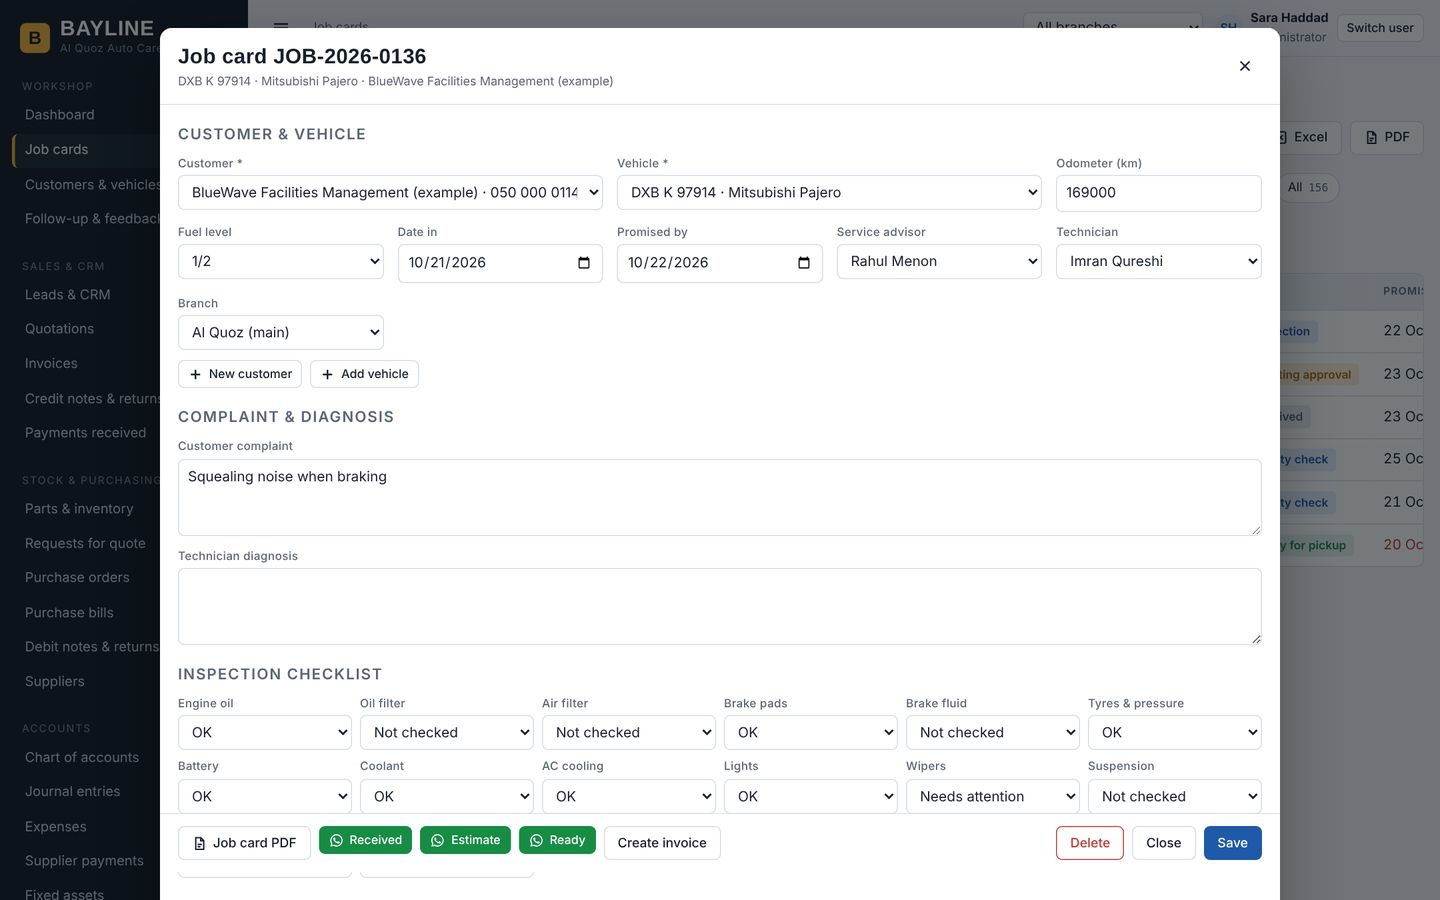Click the Customer complaint text area
Viewport: 1440px width, 900px height.
720,497
